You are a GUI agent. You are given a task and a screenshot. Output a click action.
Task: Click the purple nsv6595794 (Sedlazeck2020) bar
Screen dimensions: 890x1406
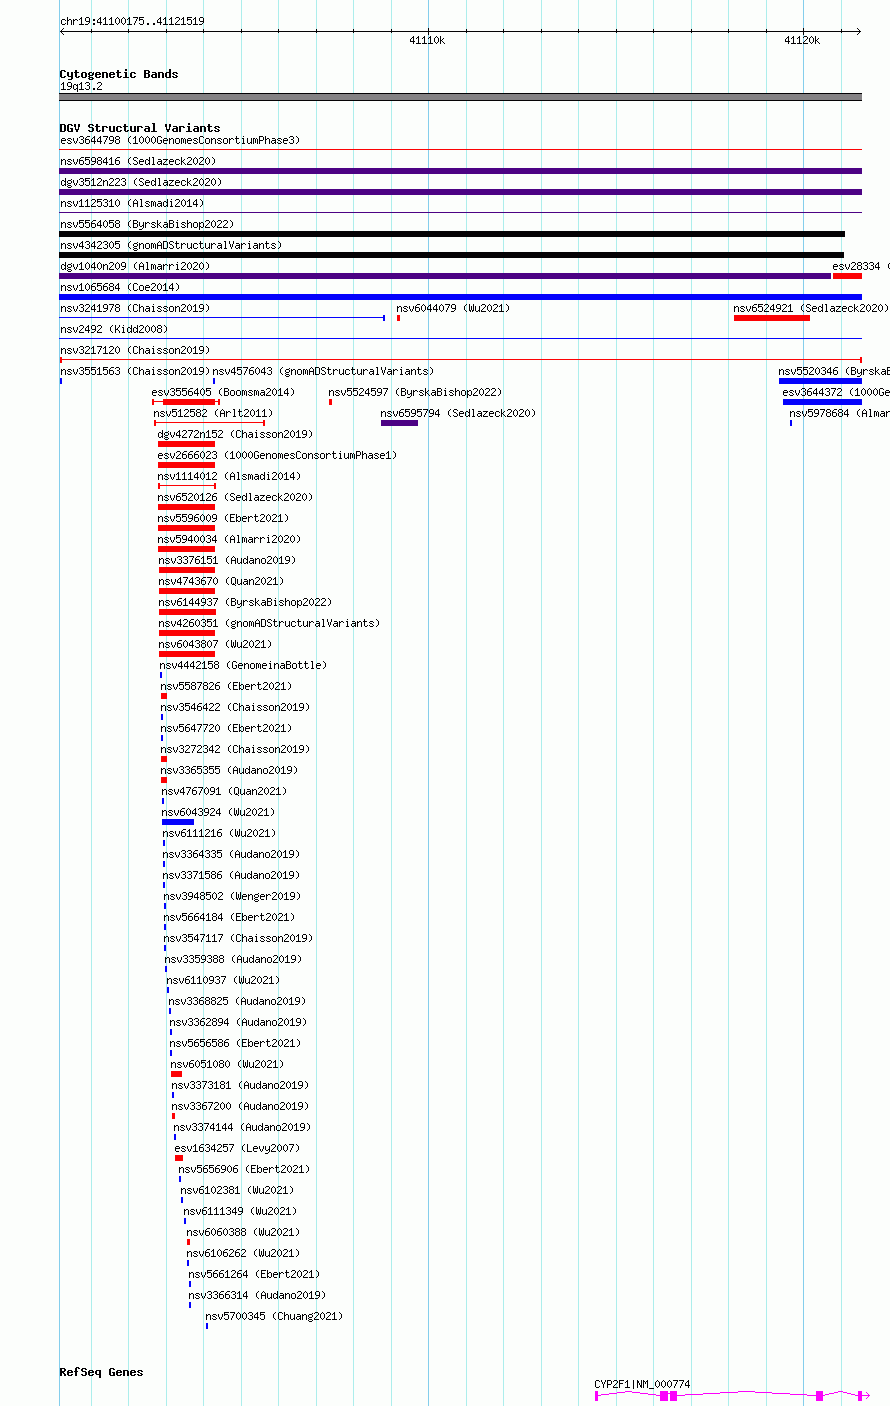399,423
